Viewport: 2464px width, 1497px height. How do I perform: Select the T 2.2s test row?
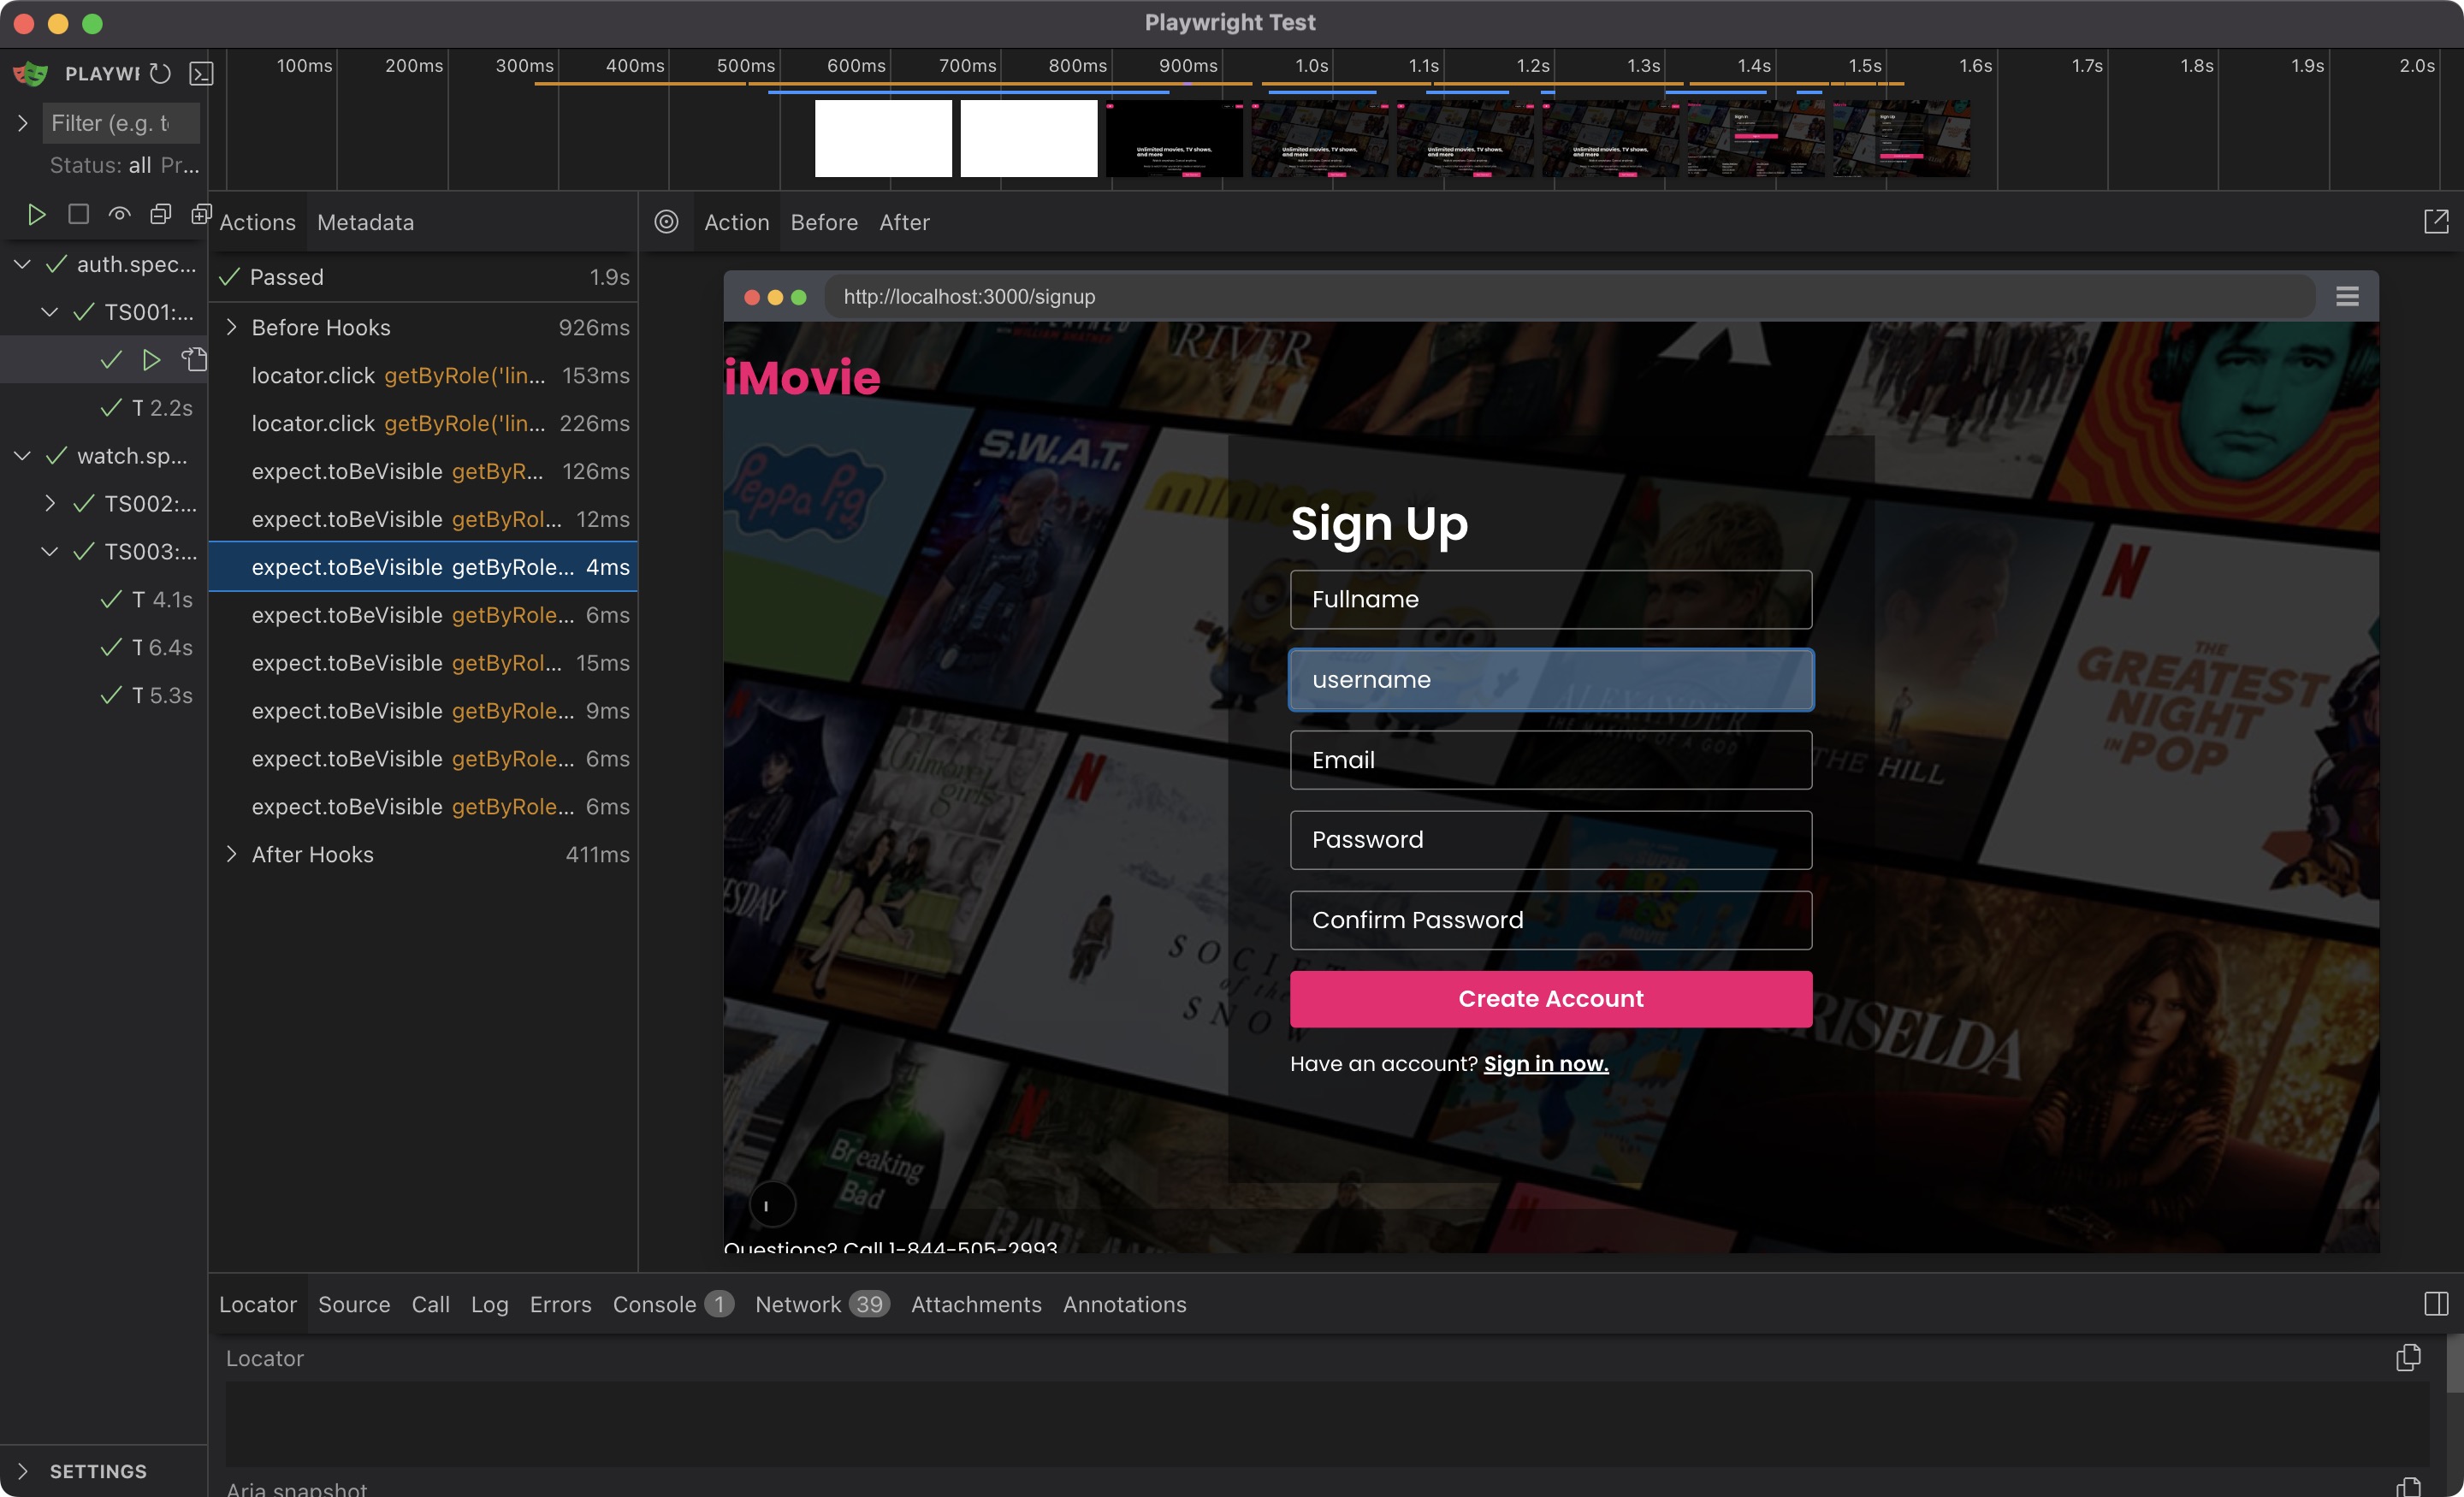[x=104, y=408]
